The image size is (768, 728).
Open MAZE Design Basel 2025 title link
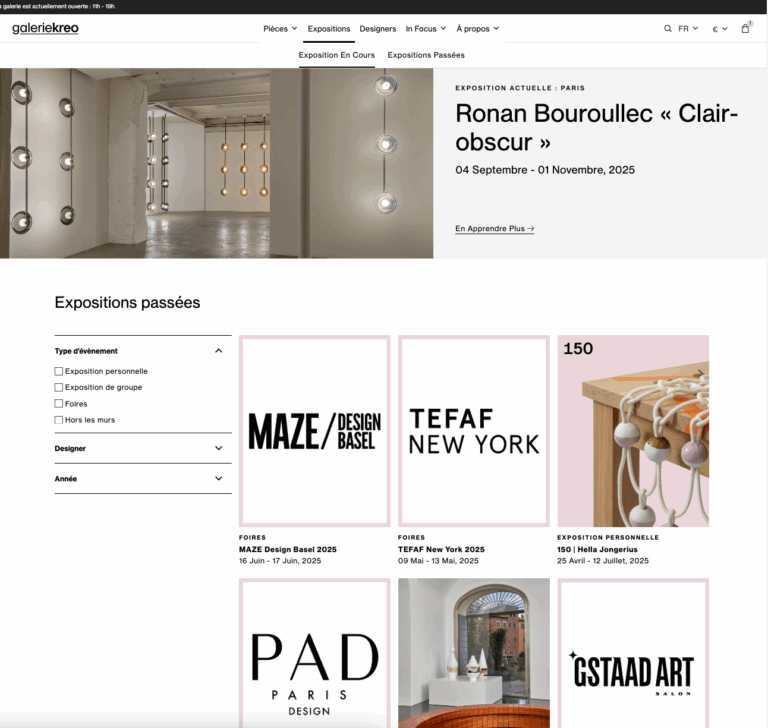pyautogui.click(x=288, y=549)
